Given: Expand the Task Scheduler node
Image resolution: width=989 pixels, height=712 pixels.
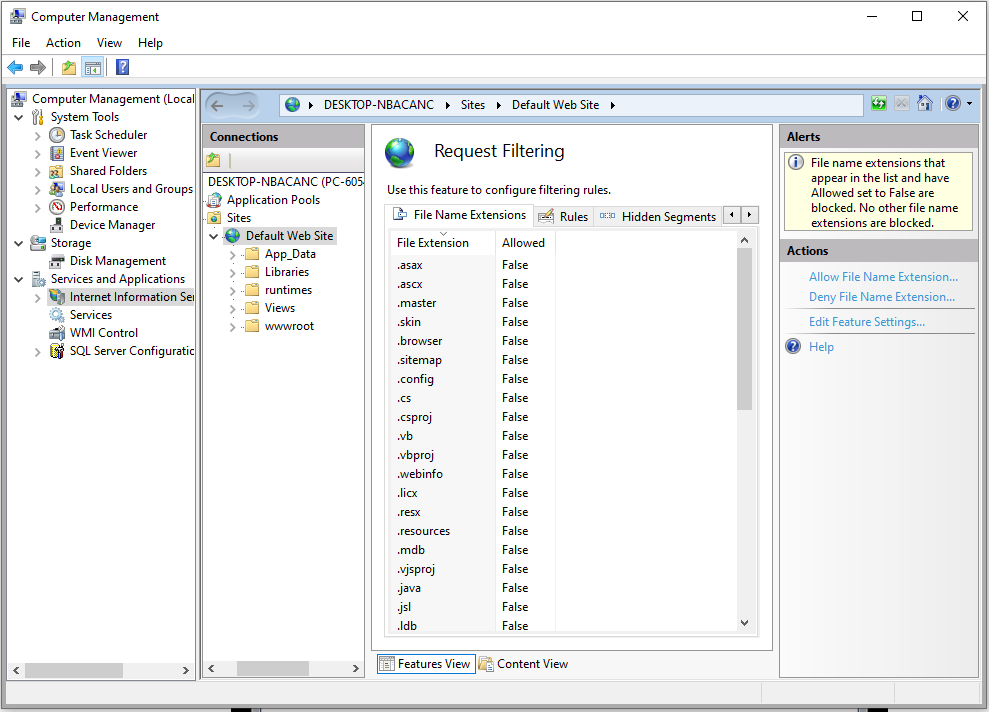Looking at the screenshot, I should tap(37, 136).
